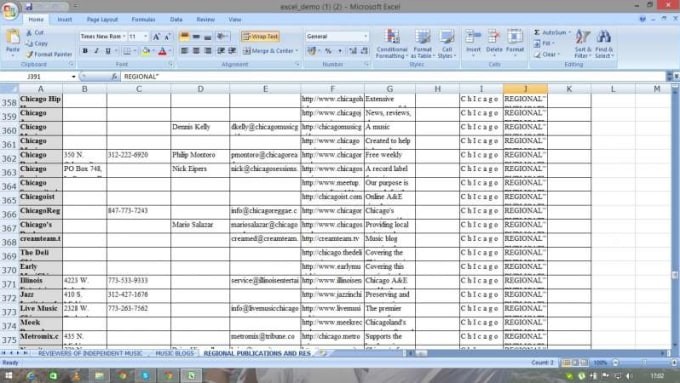Toggle Bold formatting

[x=85, y=51]
